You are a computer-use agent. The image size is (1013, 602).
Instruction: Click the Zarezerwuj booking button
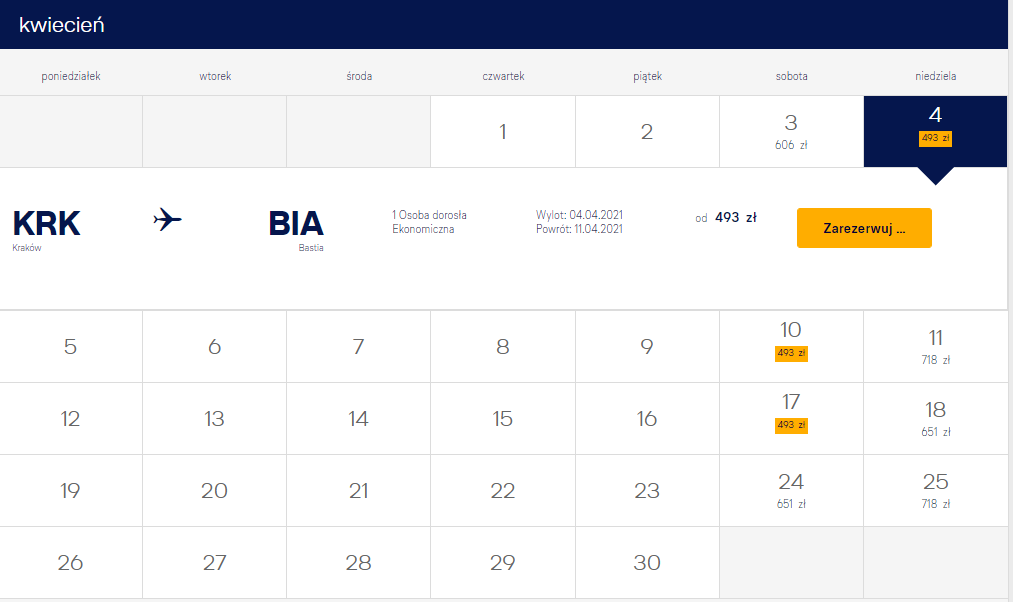(864, 228)
